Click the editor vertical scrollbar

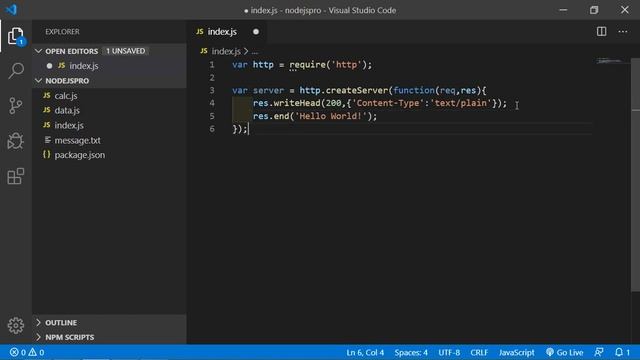pos(635,175)
